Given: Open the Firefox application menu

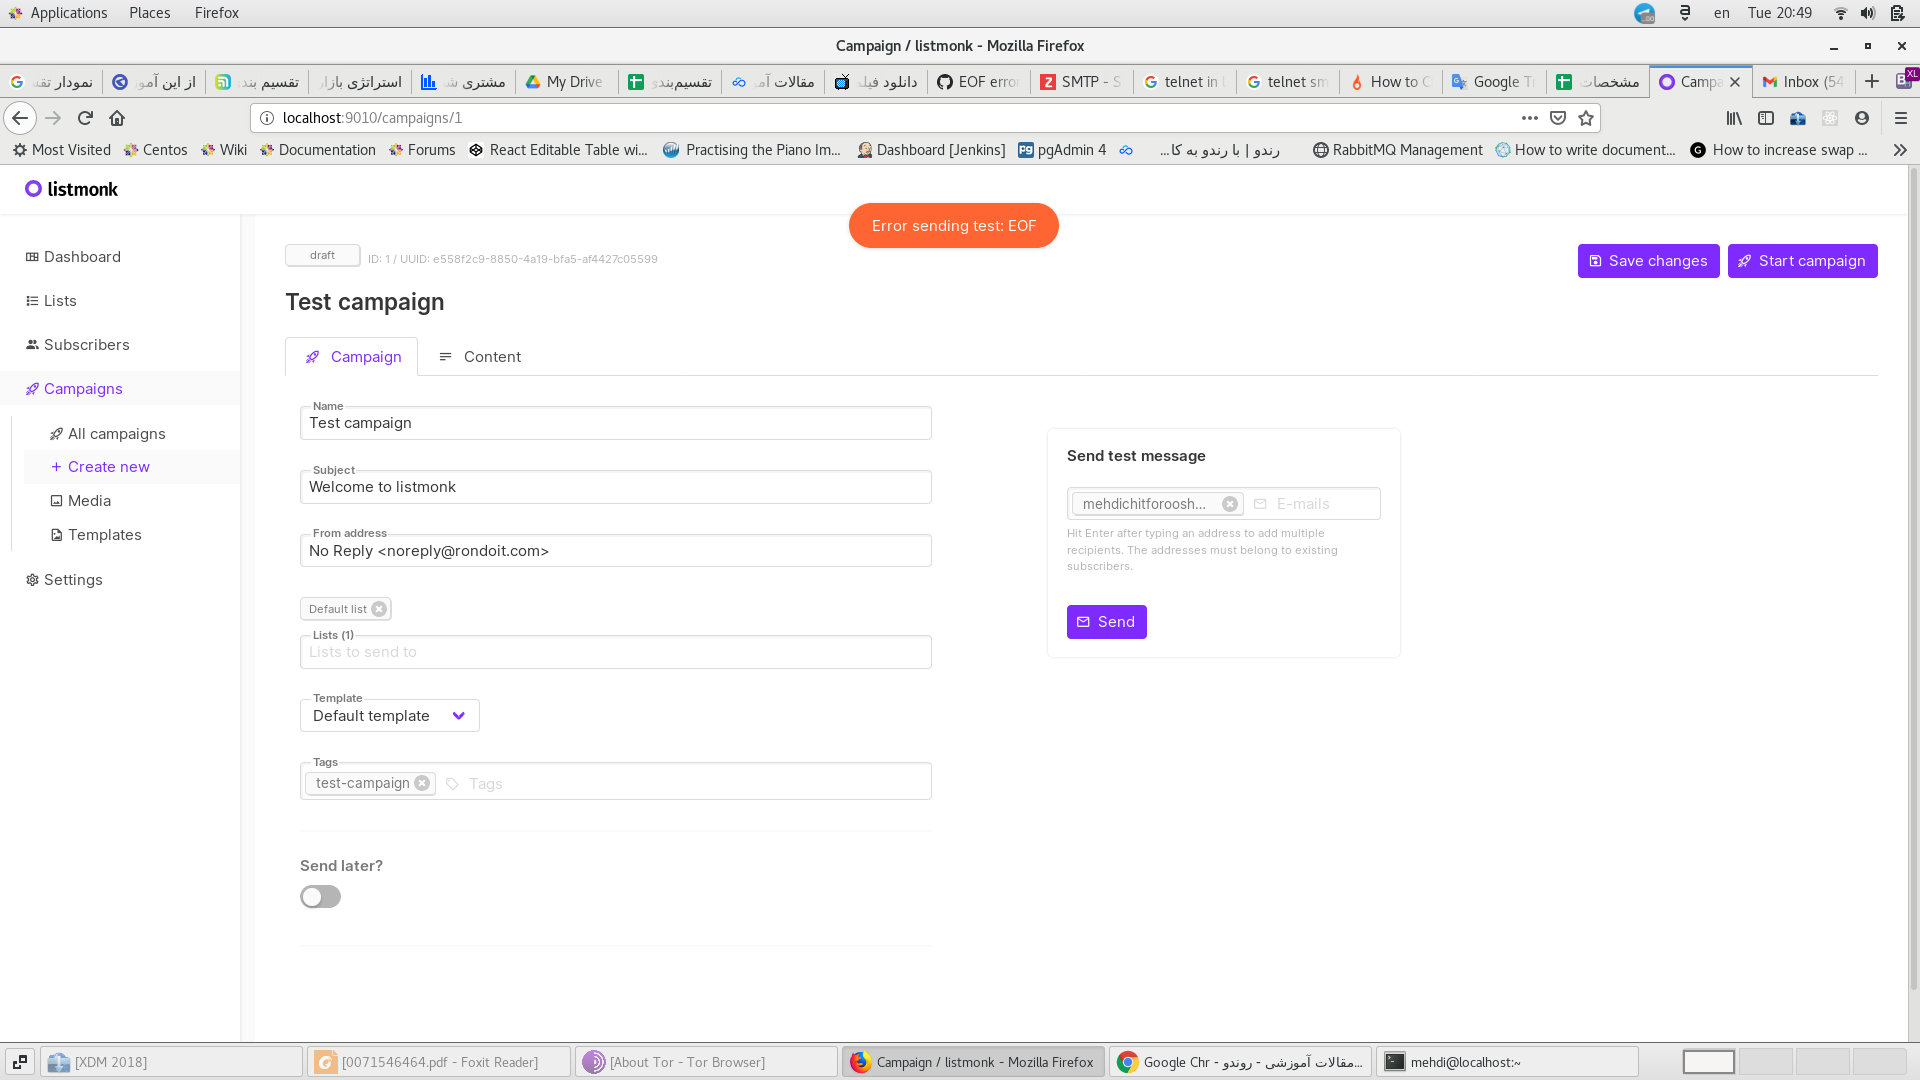Looking at the screenshot, I should (1901, 117).
